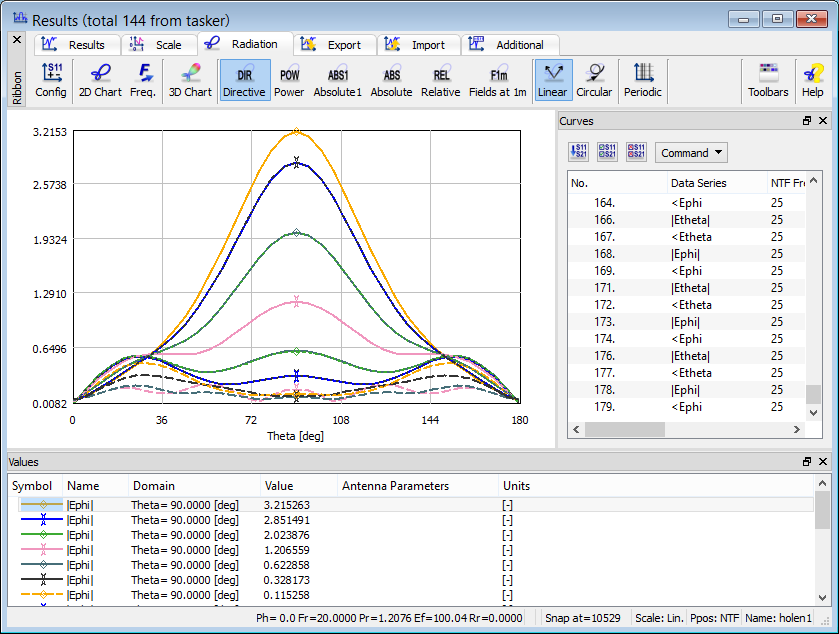
Task: Open the Config toolbar icon
Action: pos(51,80)
